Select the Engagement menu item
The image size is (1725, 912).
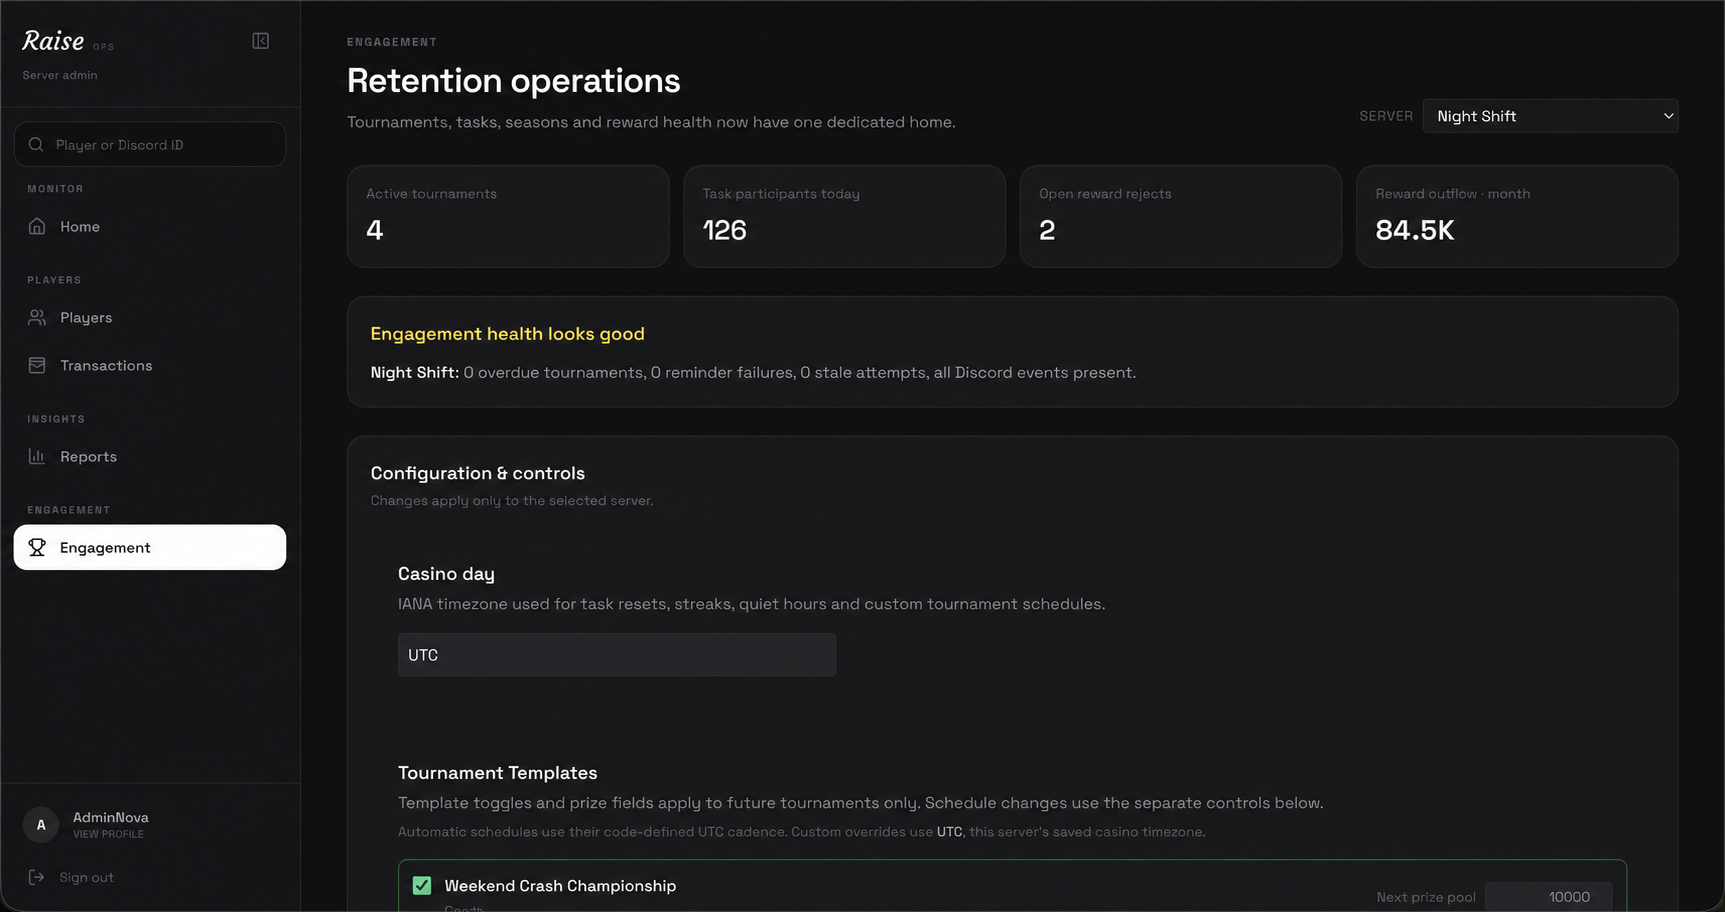tap(150, 547)
